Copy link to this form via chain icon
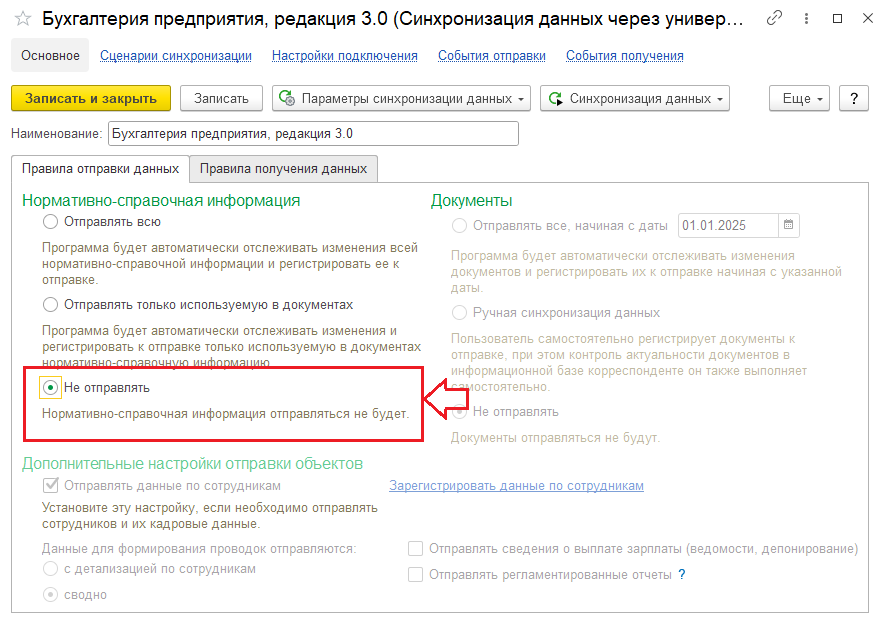The width and height of the screenshot is (880, 621). pos(774,19)
